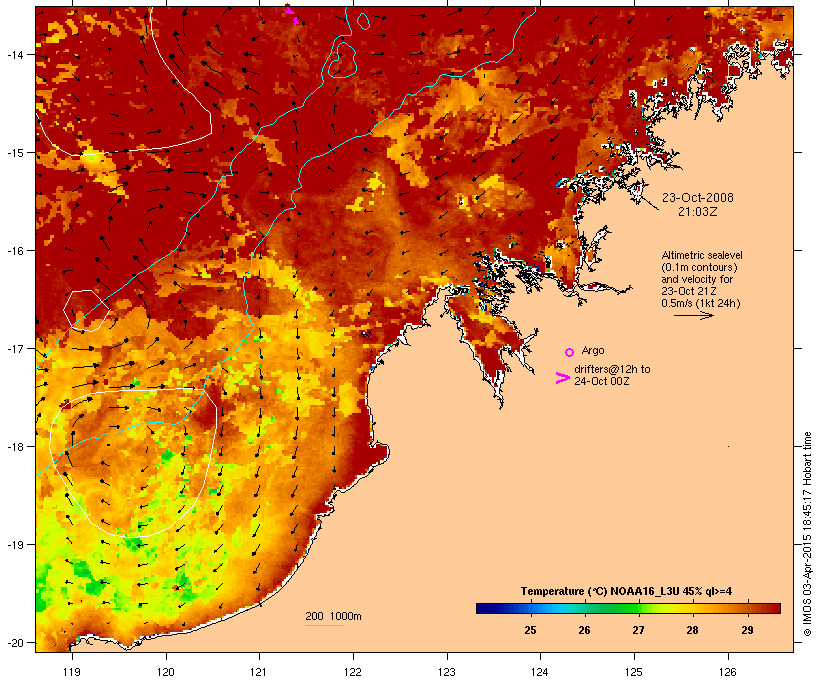Click the magenta drifter track at top edge

pos(292,14)
